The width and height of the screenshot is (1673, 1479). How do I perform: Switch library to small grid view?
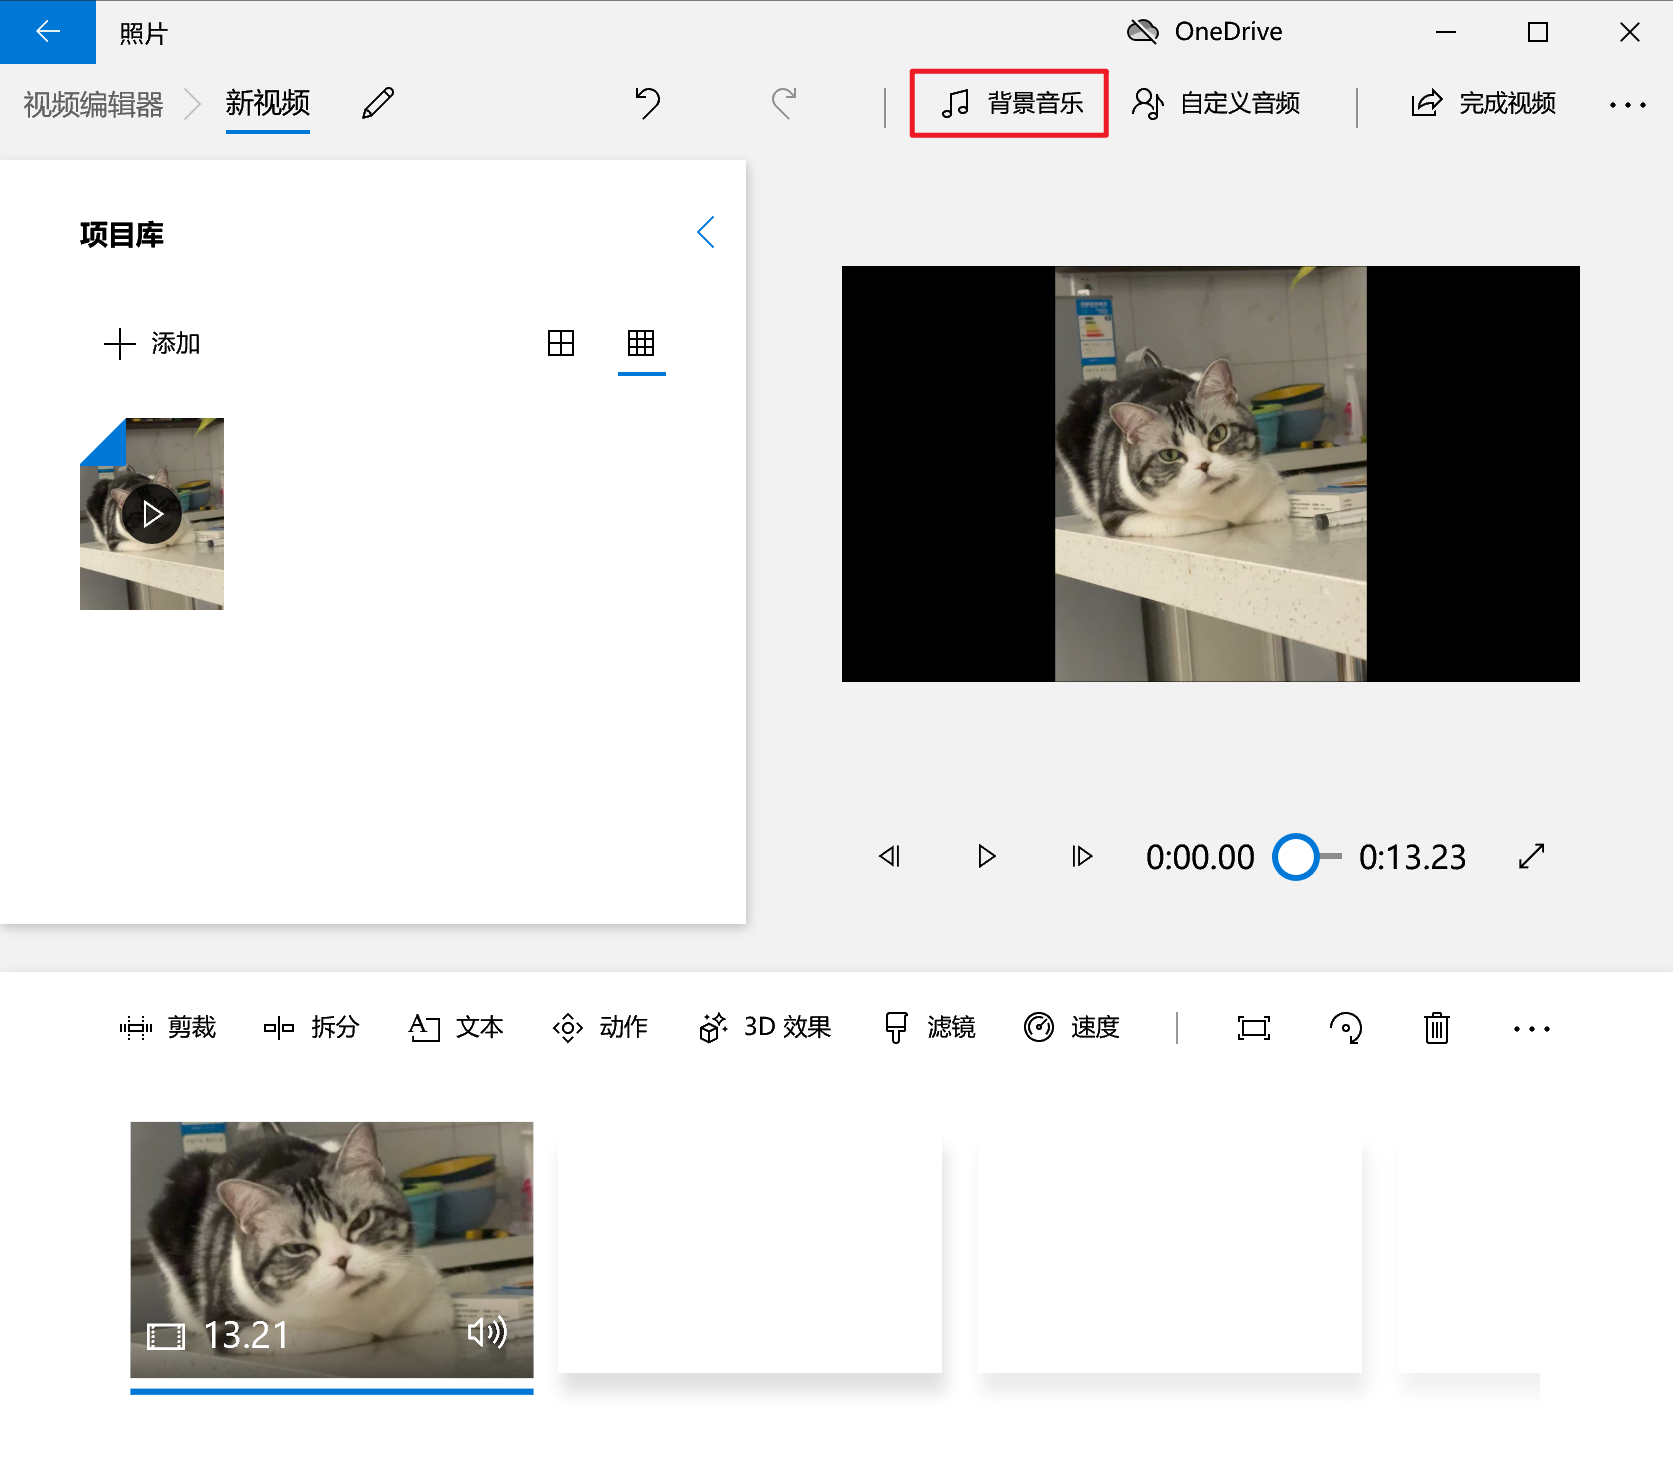[x=641, y=343]
